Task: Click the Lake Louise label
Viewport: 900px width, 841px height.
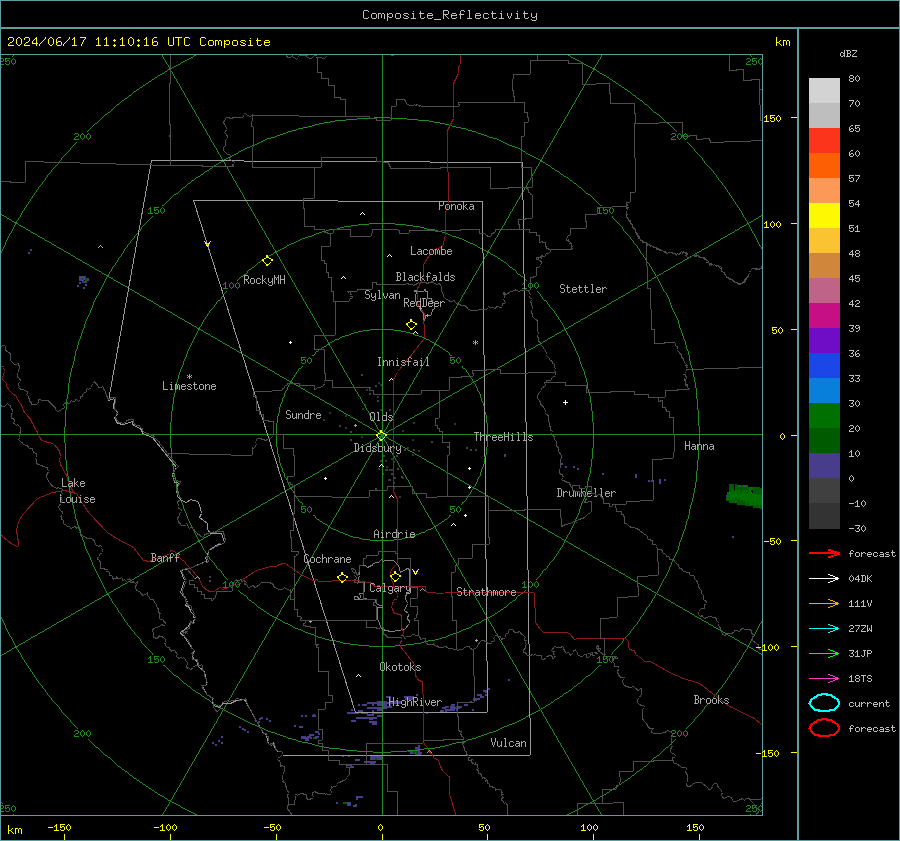Action: pyautogui.click(x=77, y=491)
